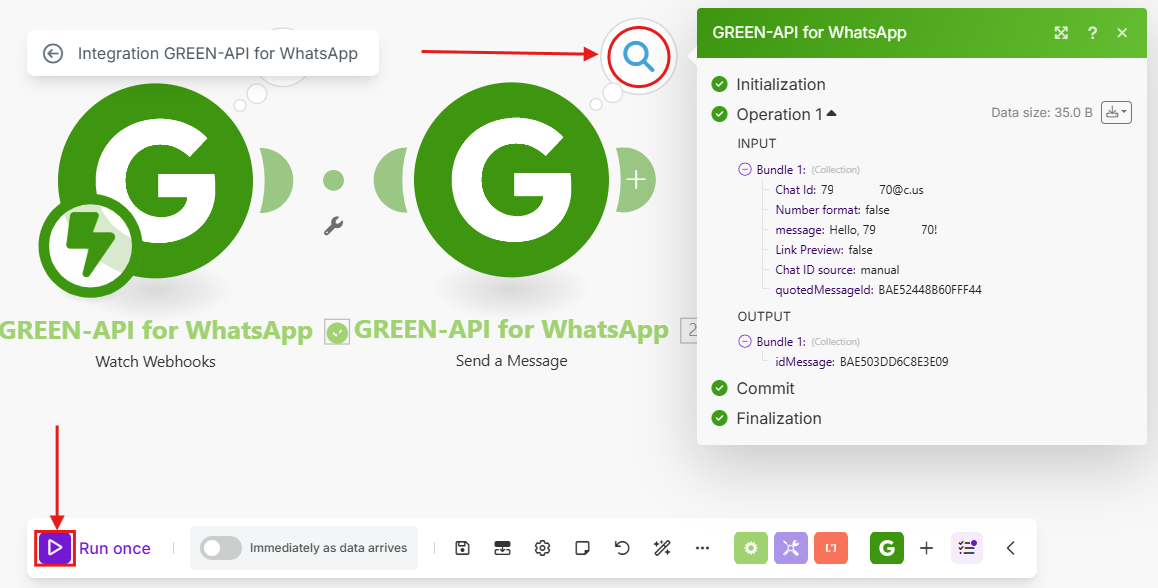The height and width of the screenshot is (588, 1158).
Task: Click the undo arrow in the toolbar
Action: (622, 548)
